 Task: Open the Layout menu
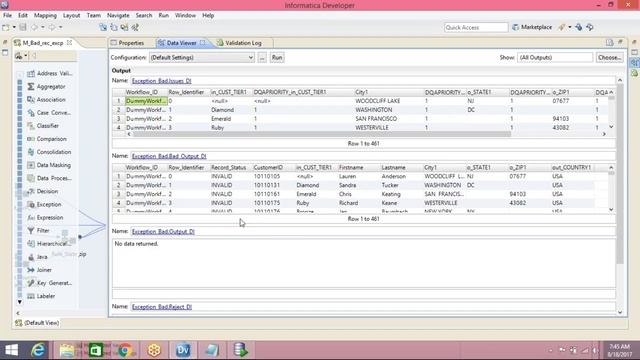point(71,15)
